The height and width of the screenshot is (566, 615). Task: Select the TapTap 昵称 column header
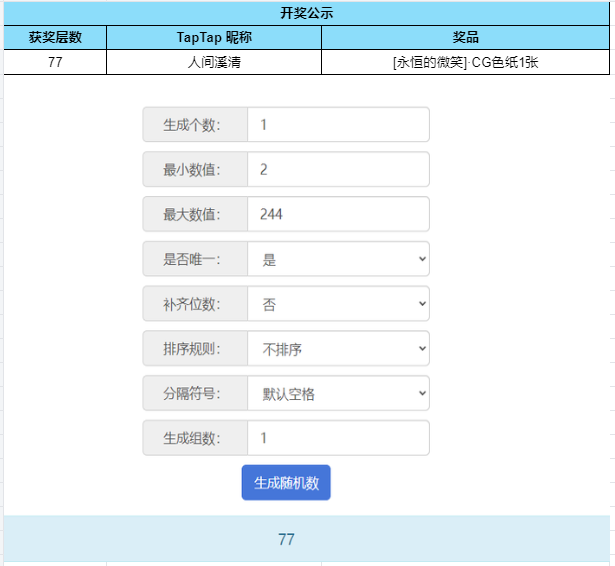tap(213, 38)
